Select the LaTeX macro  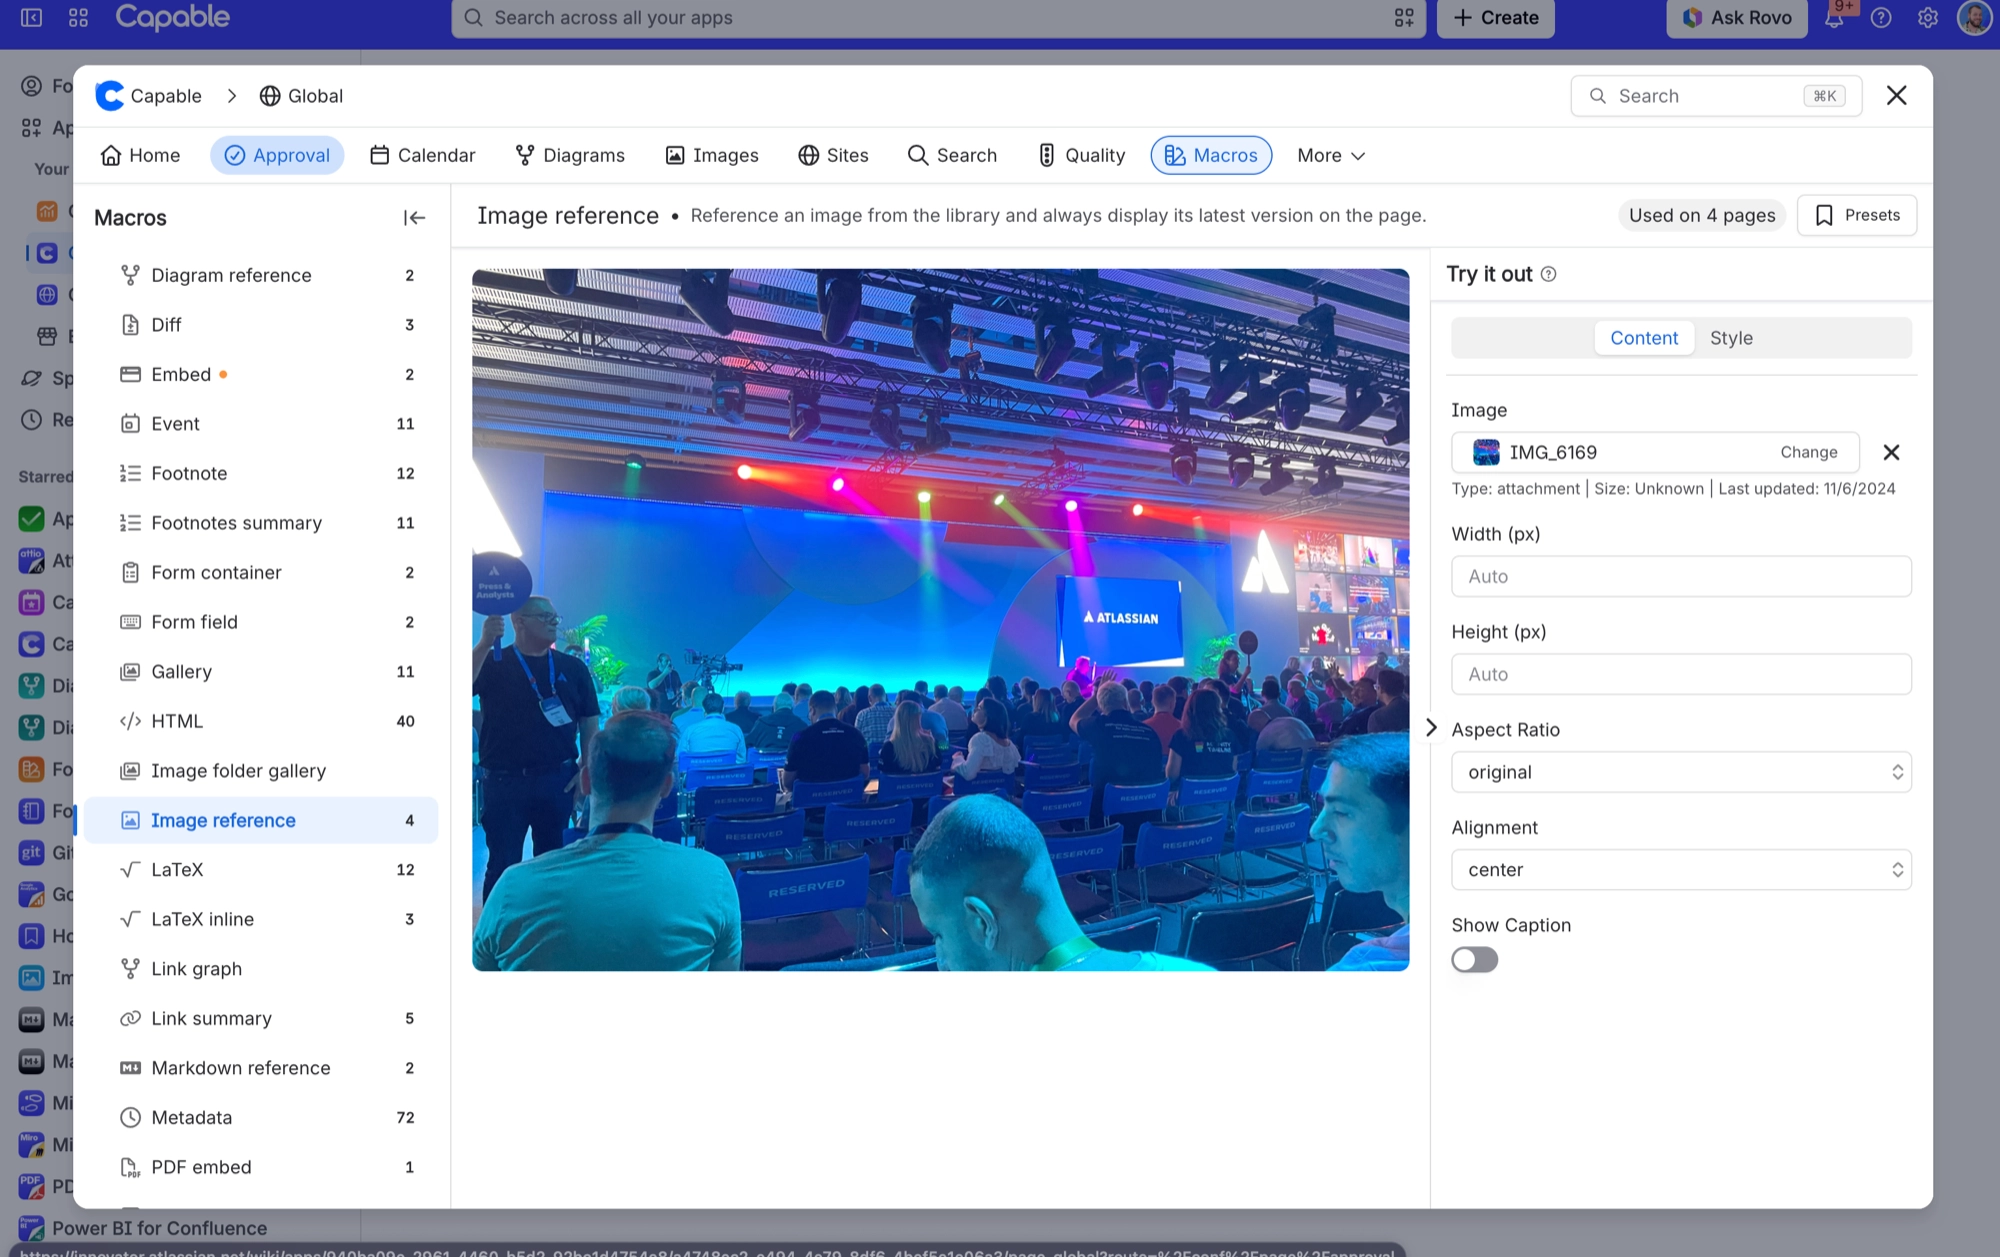coord(262,869)
